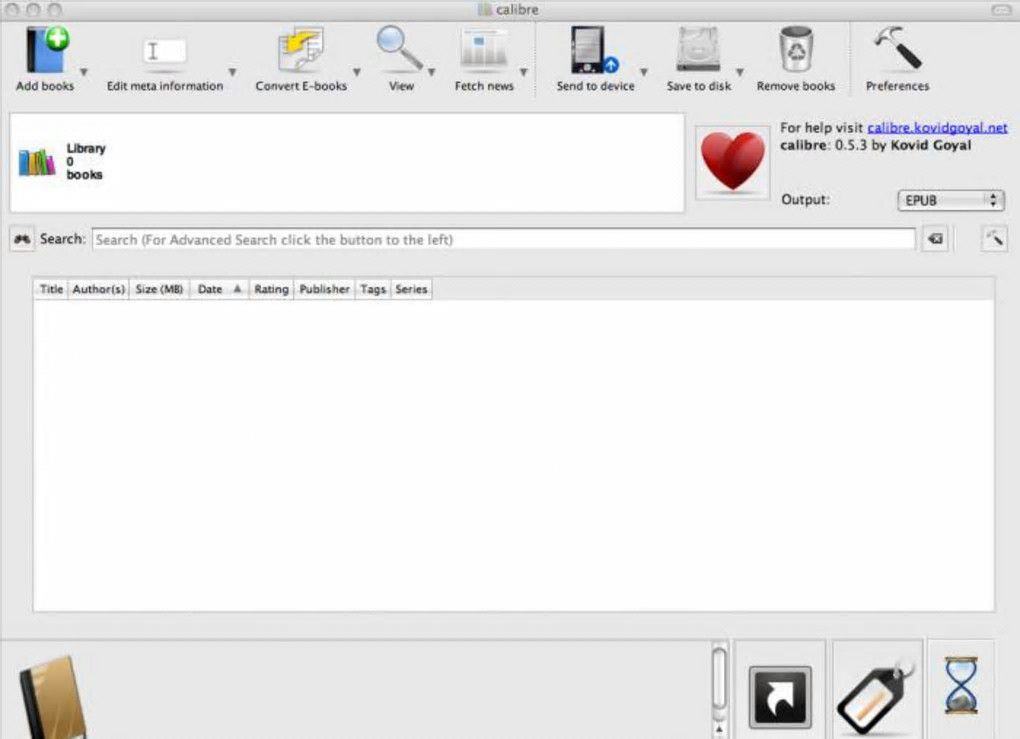This screenshot has width=1020, height=739.
Task: Click the red heart donate icon
Action: 732,162
